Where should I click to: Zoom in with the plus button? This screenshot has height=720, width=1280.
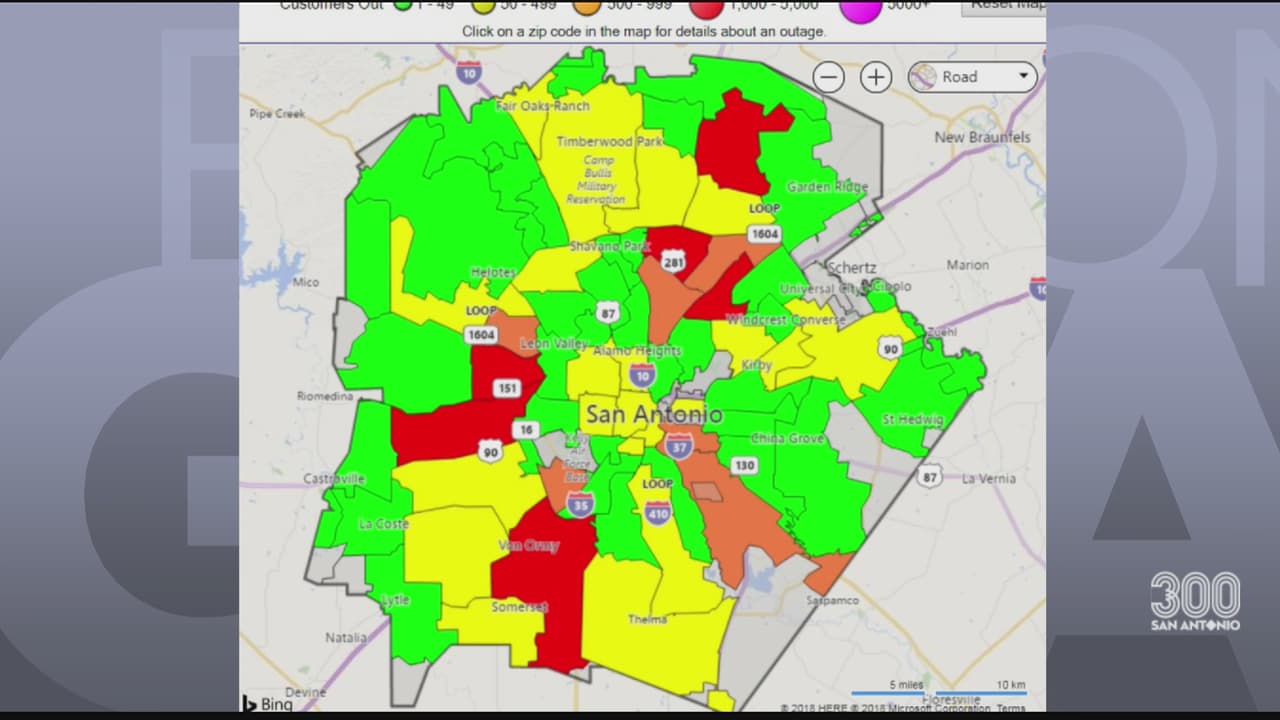(x=876, y=77)
